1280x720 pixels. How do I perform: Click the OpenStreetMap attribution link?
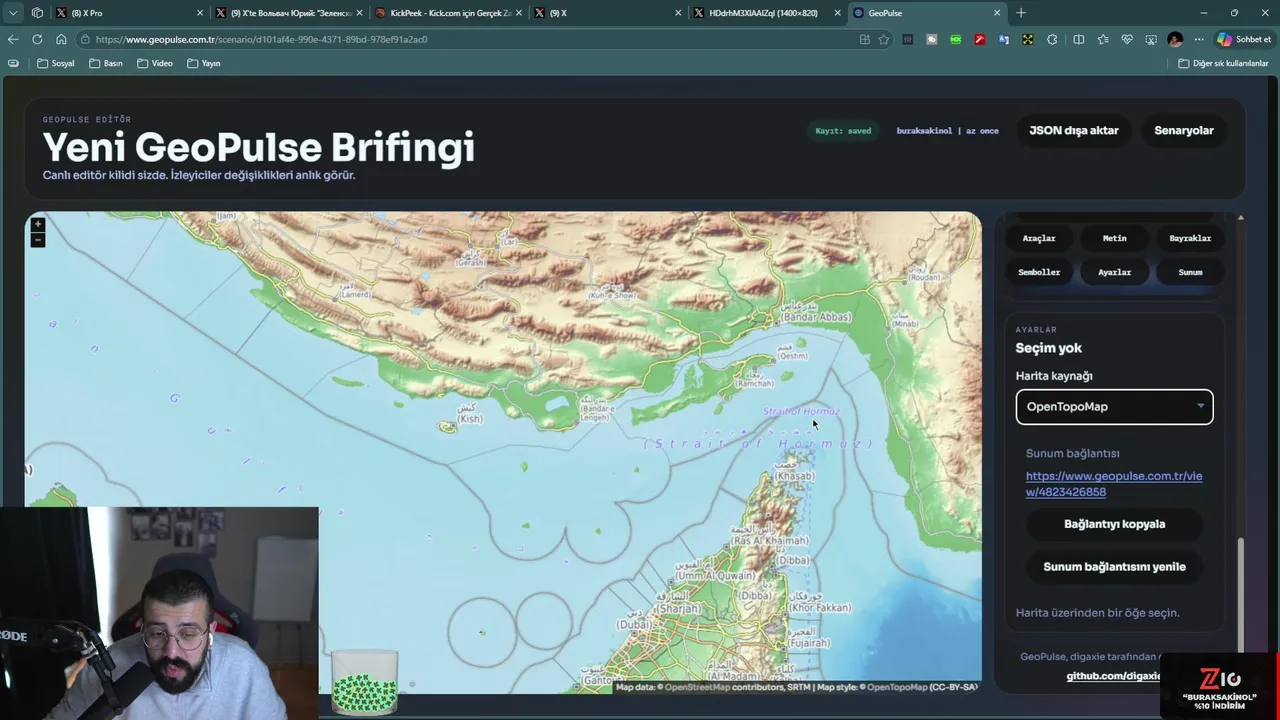(x=697, y=687)
